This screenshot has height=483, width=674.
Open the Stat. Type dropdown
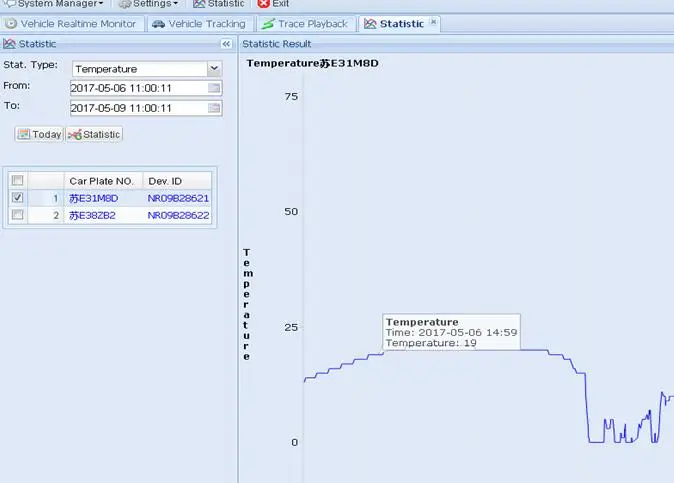pos(214,69)
